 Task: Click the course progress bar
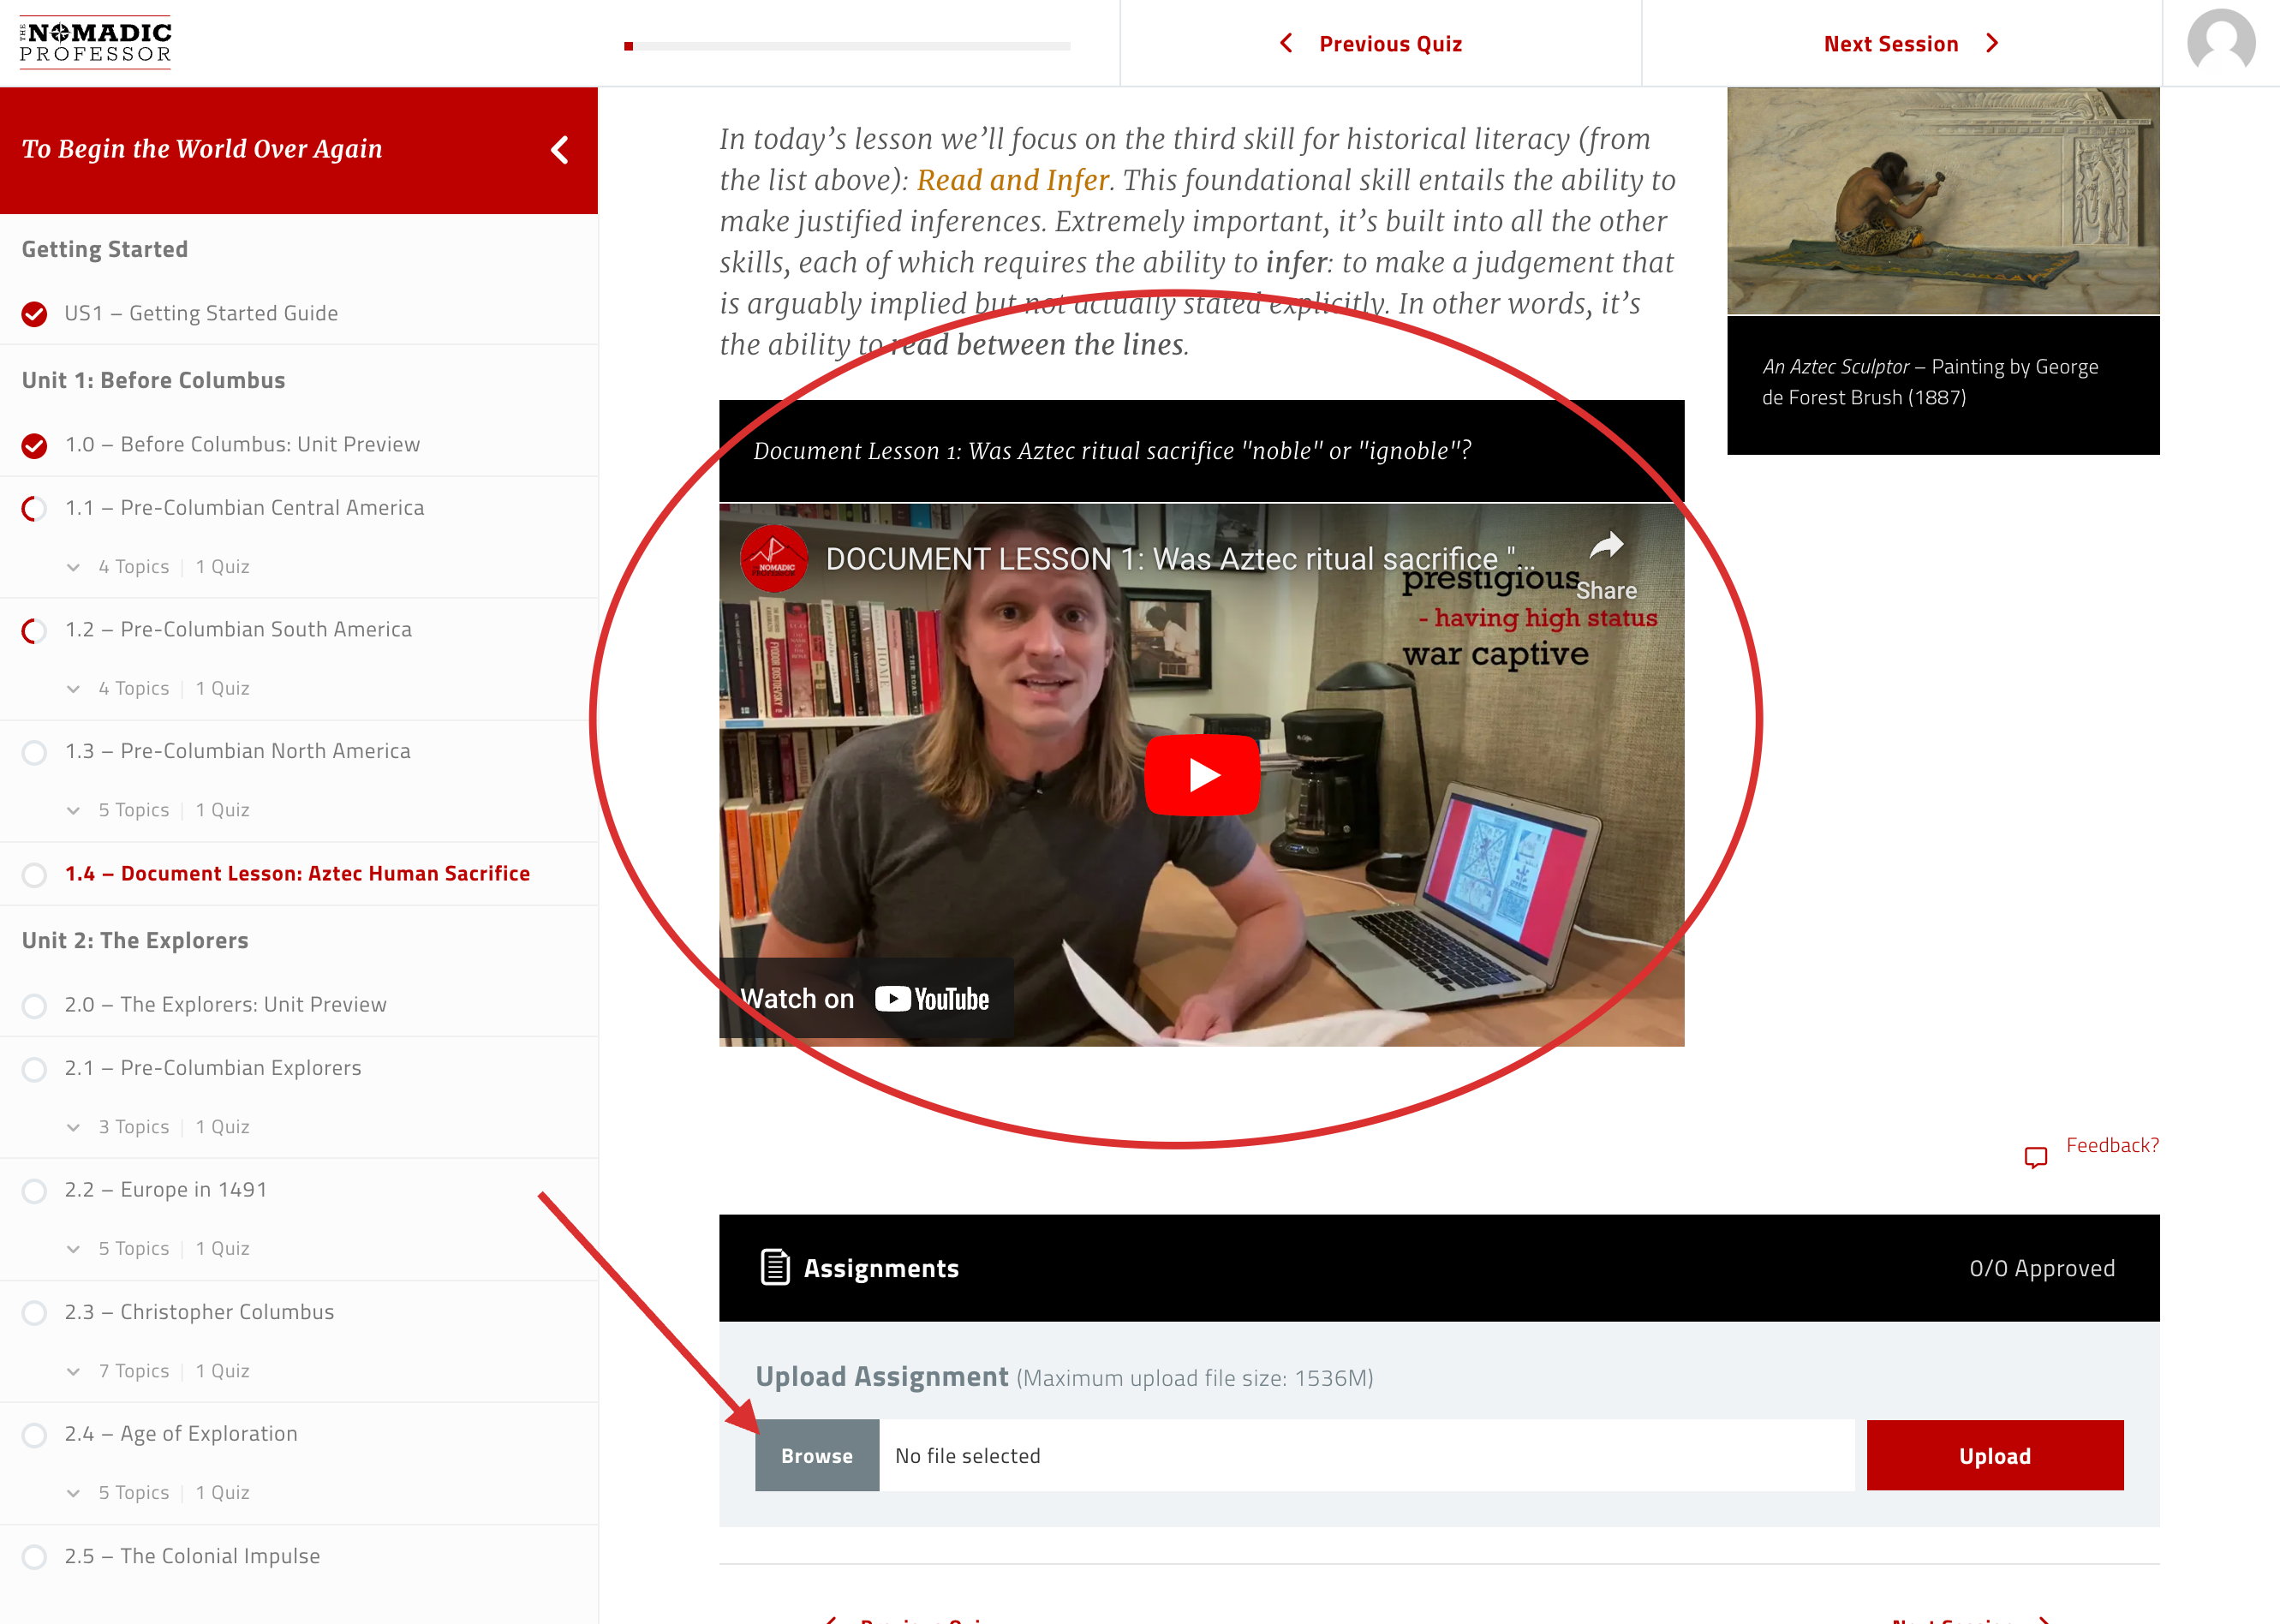pyautogui.click(x=847, y=46)
